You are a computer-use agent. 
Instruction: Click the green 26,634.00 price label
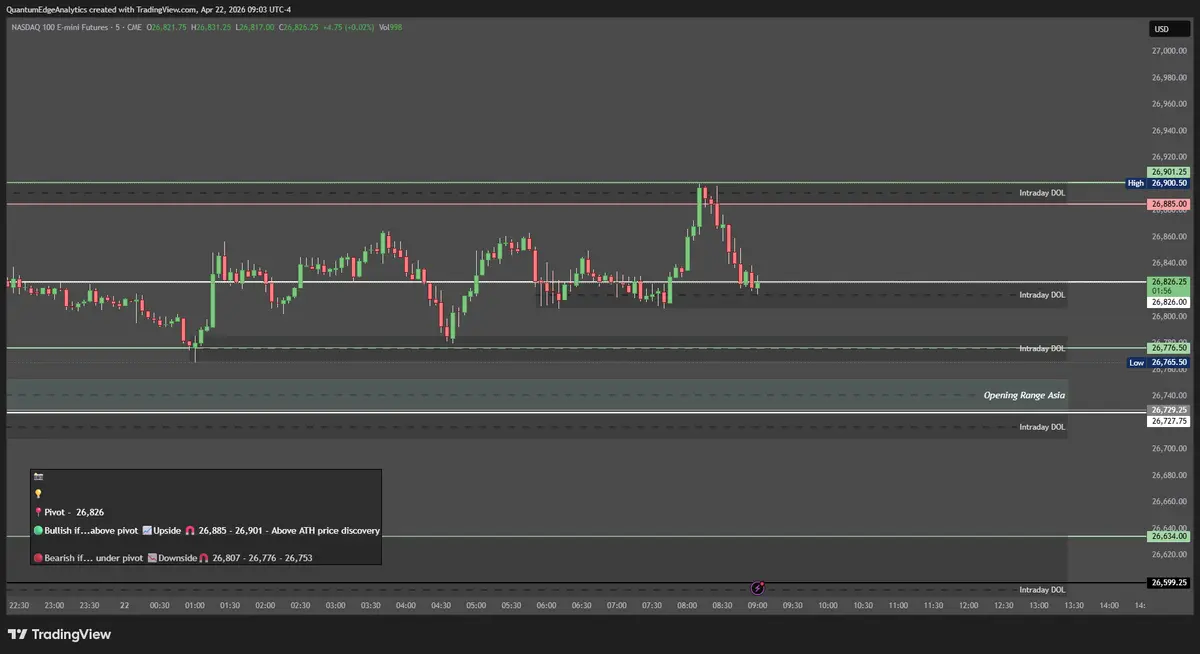point(1169,536)
